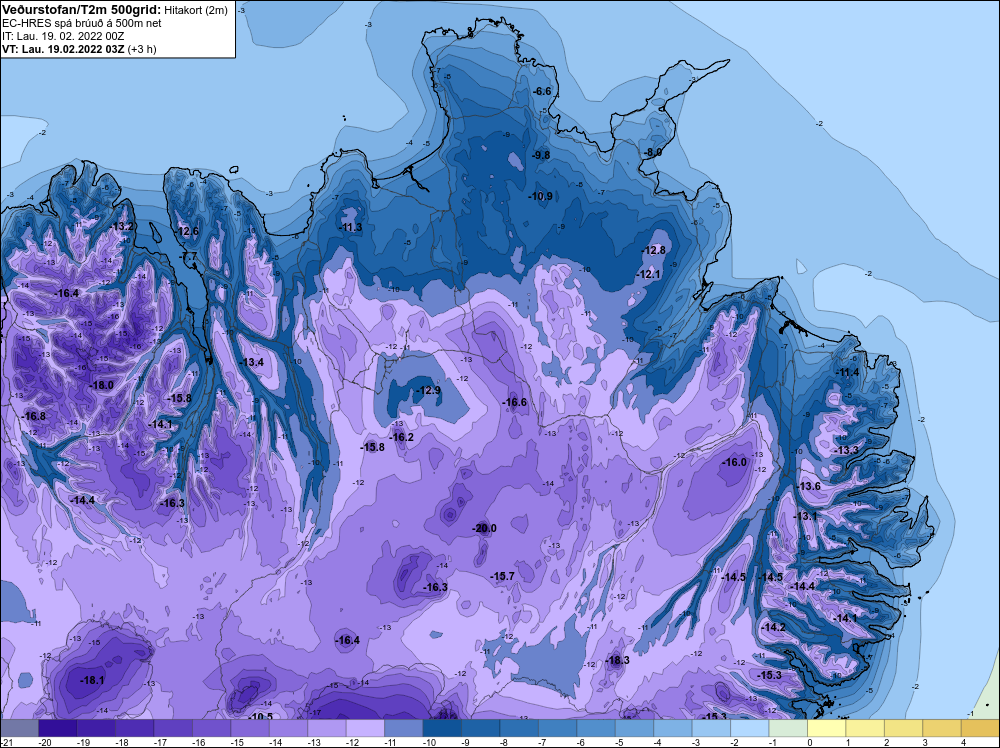
Task: Click the -10.9 temperature value
Action: point(541,196)
